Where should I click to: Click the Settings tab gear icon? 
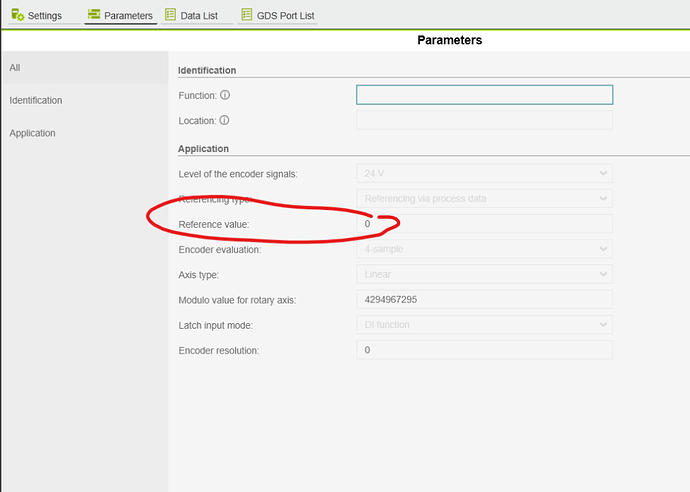point(17,15)
